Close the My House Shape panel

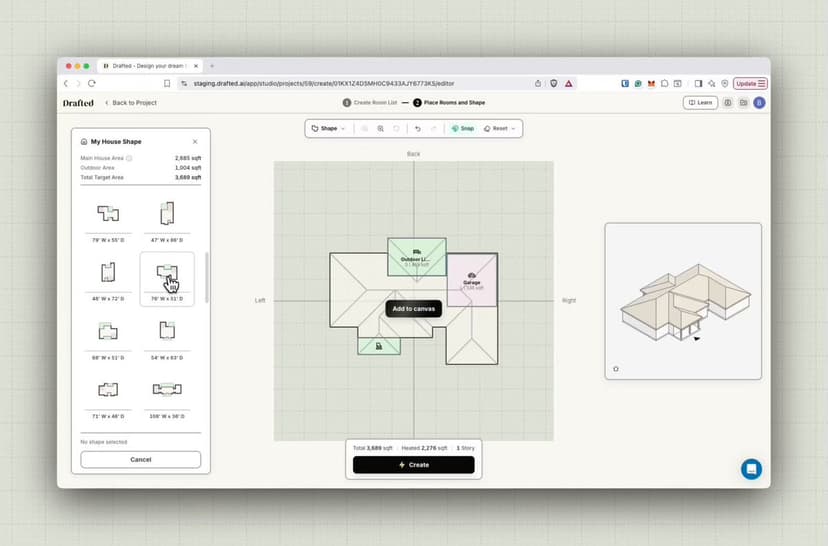[195, 142]
